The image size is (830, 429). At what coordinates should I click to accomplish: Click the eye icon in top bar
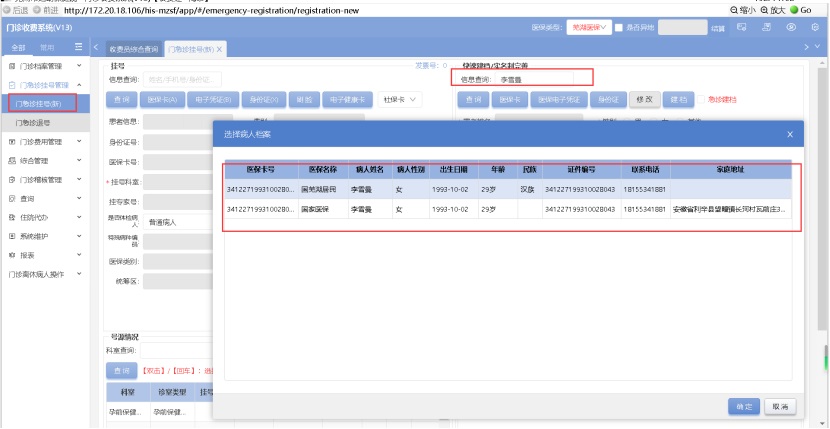click(x=791, y=27)
